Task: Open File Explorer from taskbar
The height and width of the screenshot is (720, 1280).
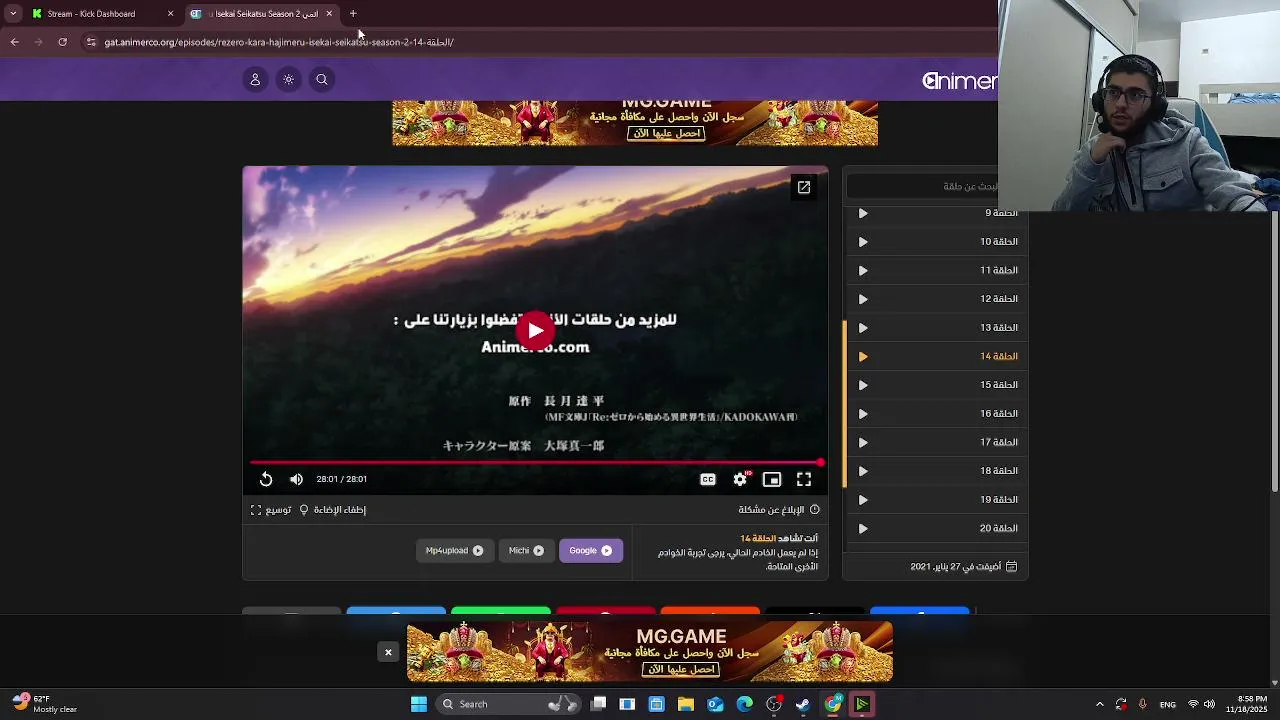Action: (686, 704)
